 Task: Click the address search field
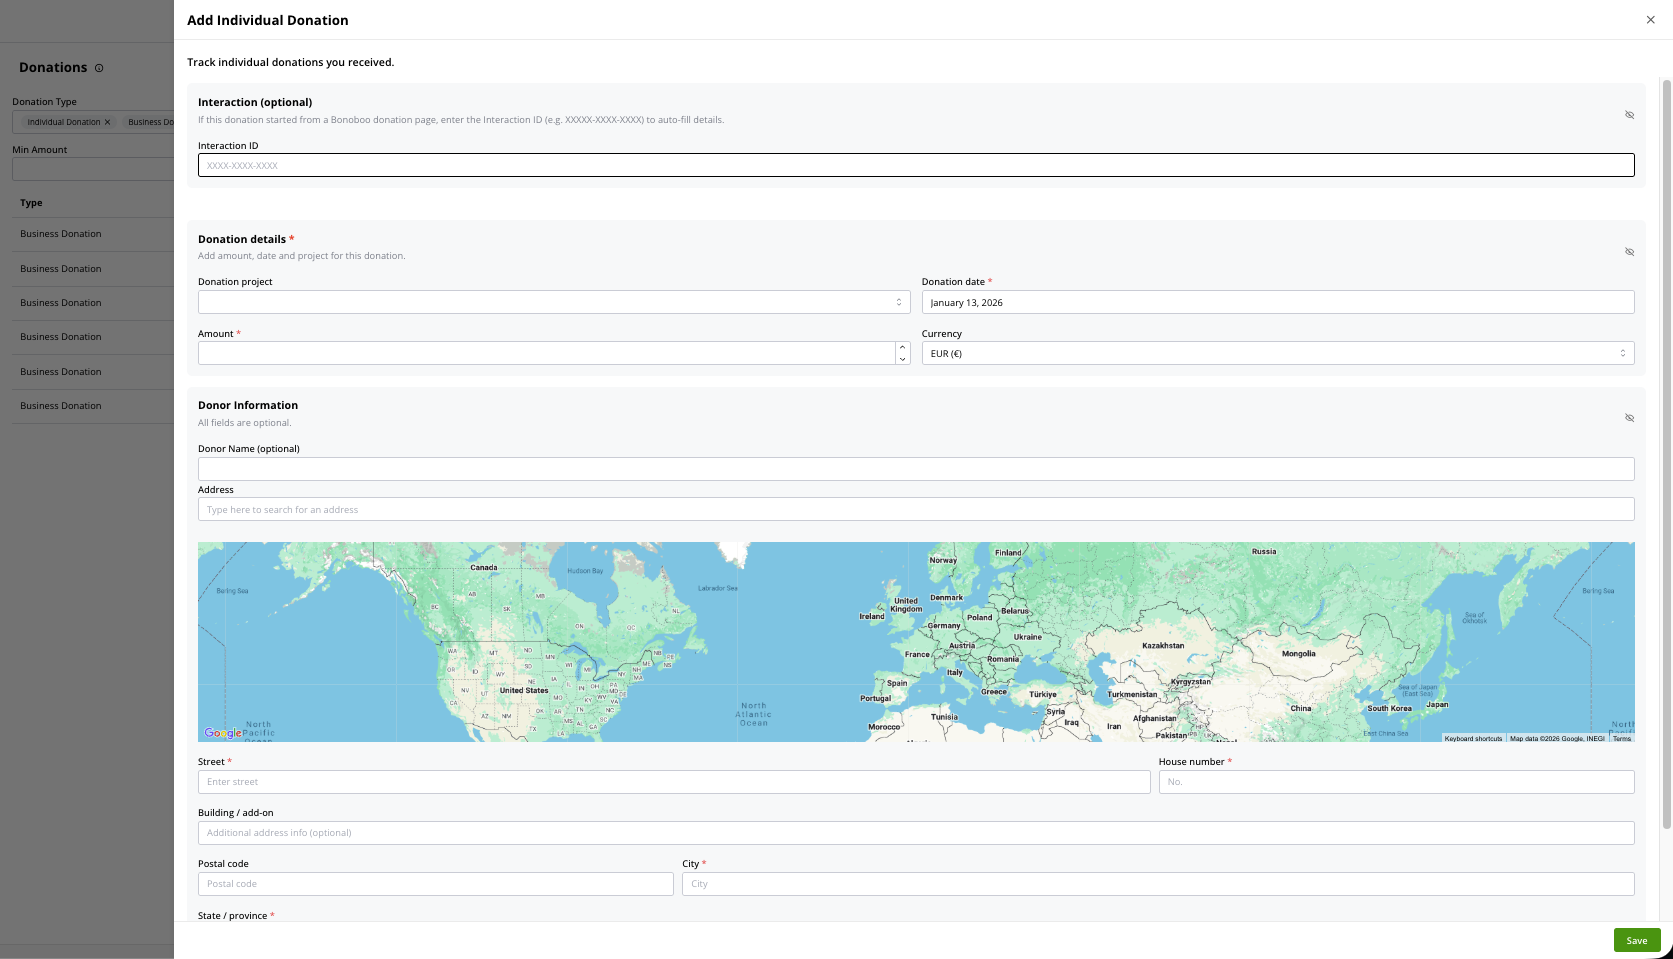(x=915, y=510)
